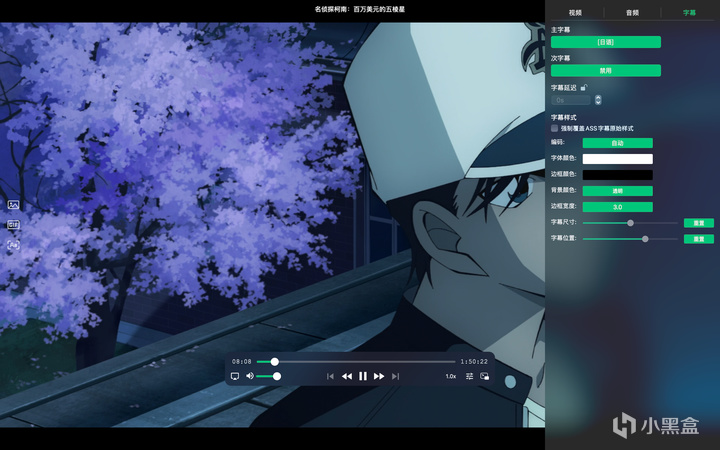Screen dimensions: 720x450
Task: Enable 强制覆盖ASS字幕原始样式 checkbox
Action: coord(555,129)
